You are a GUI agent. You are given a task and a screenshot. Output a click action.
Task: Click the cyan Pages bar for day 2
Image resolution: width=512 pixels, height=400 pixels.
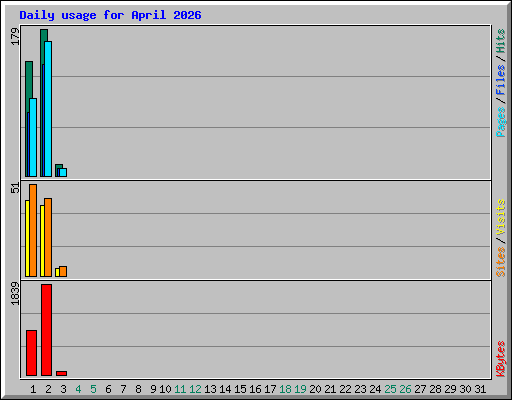[x=48, y=109]
